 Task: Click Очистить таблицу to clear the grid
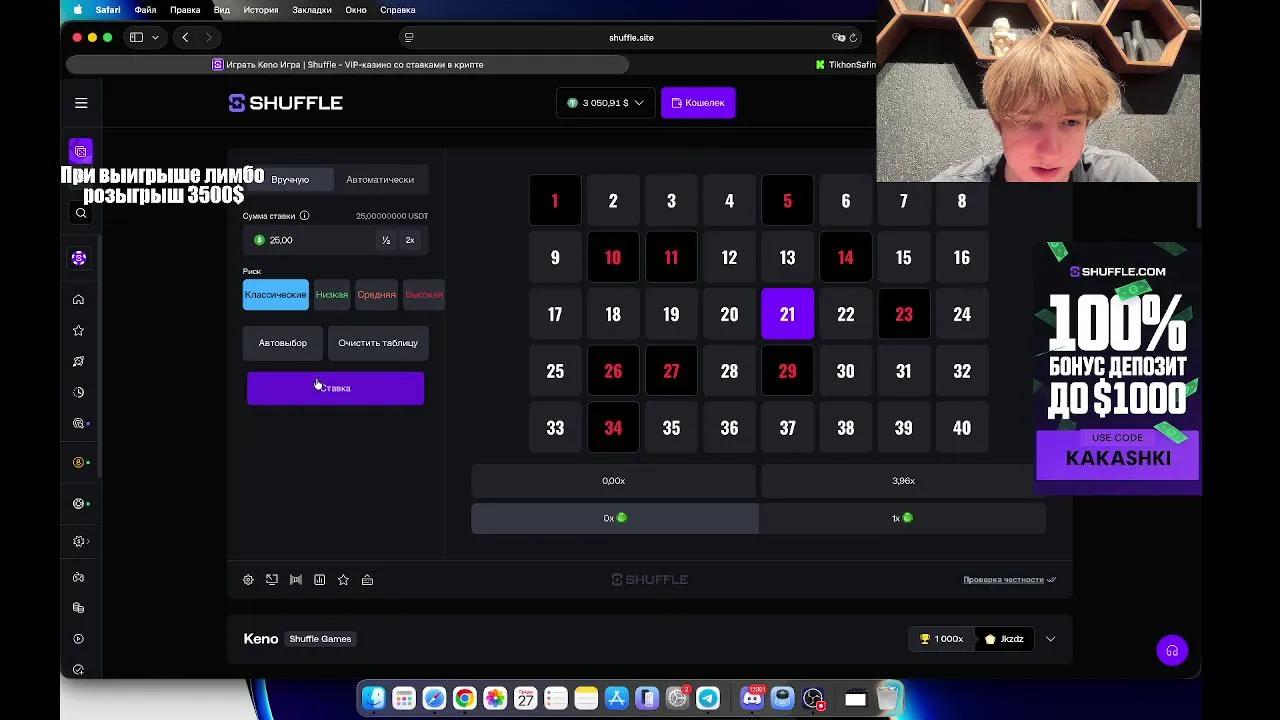tap(378, 343)
